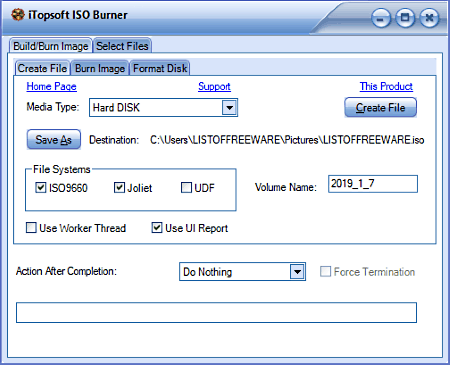Open the Burn Image sub-tab

pos(100,68)
